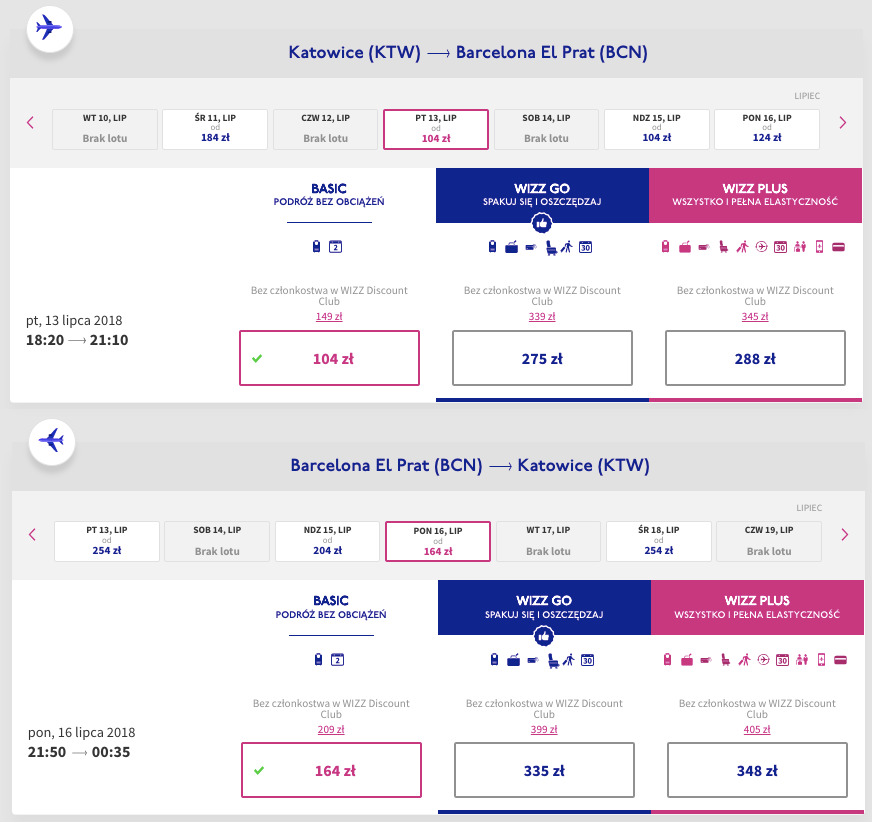Choose the outbound WIZZ PLUS fare 288 zł
874x822 pixels.
[x=755, y=358]
